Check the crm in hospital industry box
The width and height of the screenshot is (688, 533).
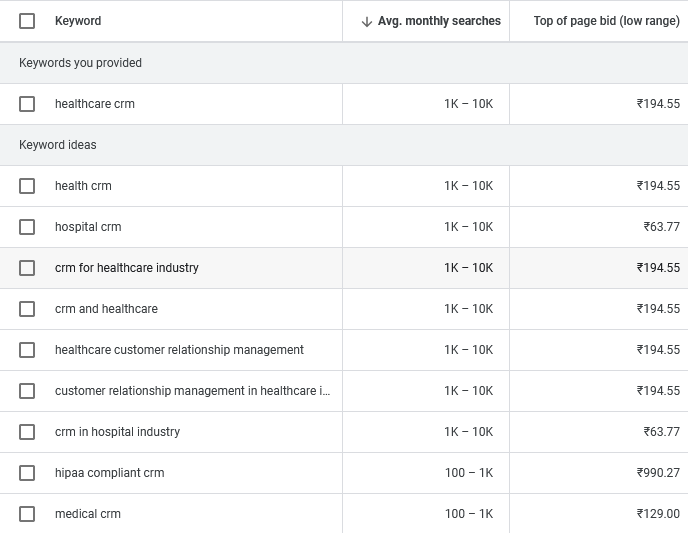(27, 432)
